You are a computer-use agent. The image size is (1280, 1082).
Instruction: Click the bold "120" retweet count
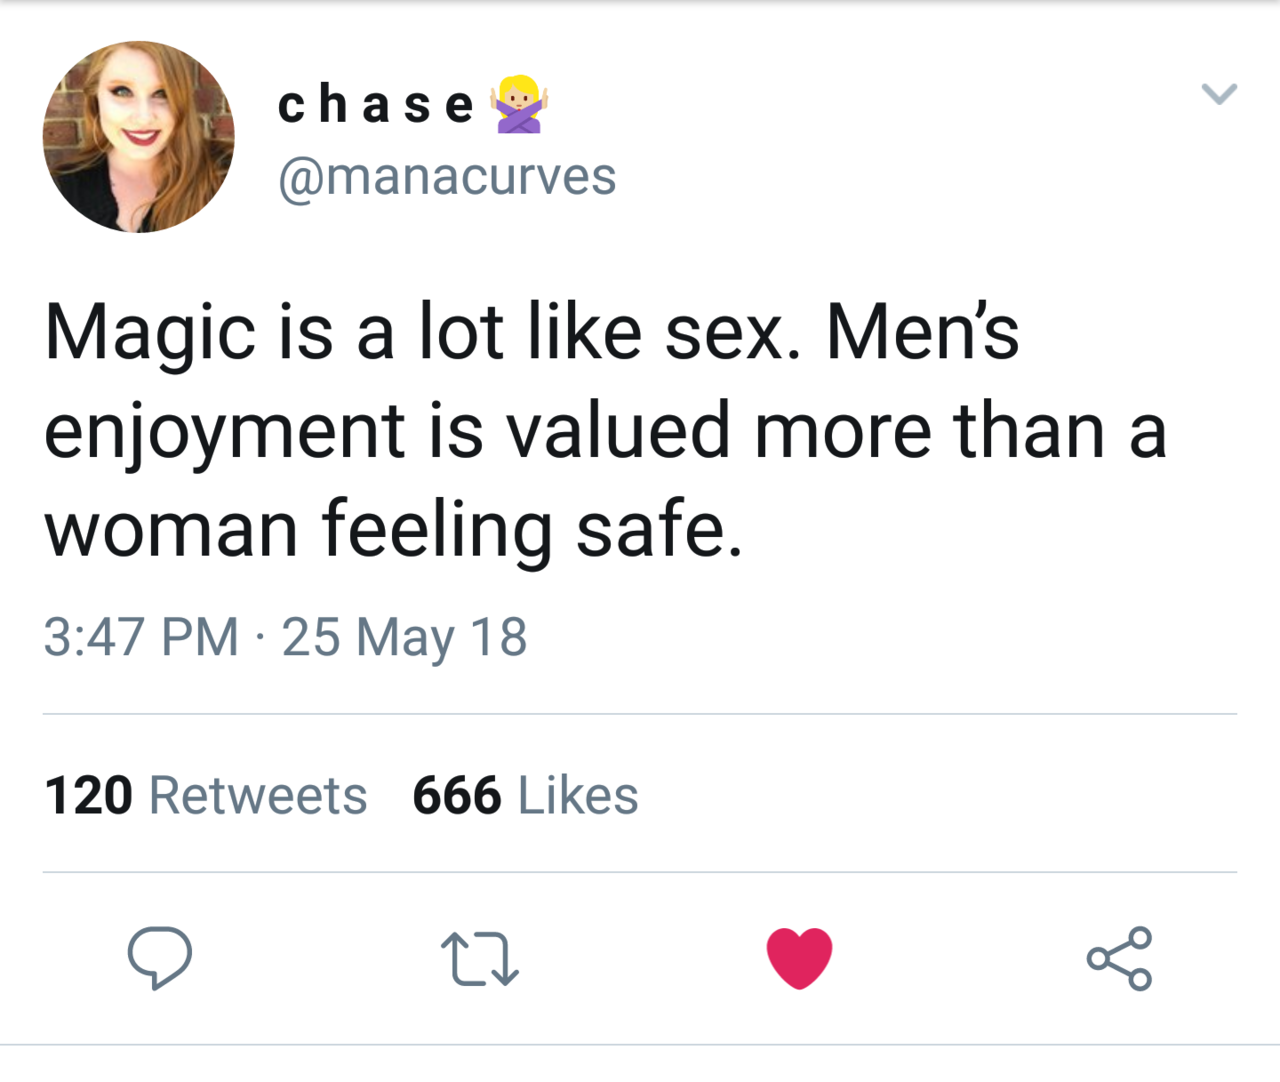(88, 796)
